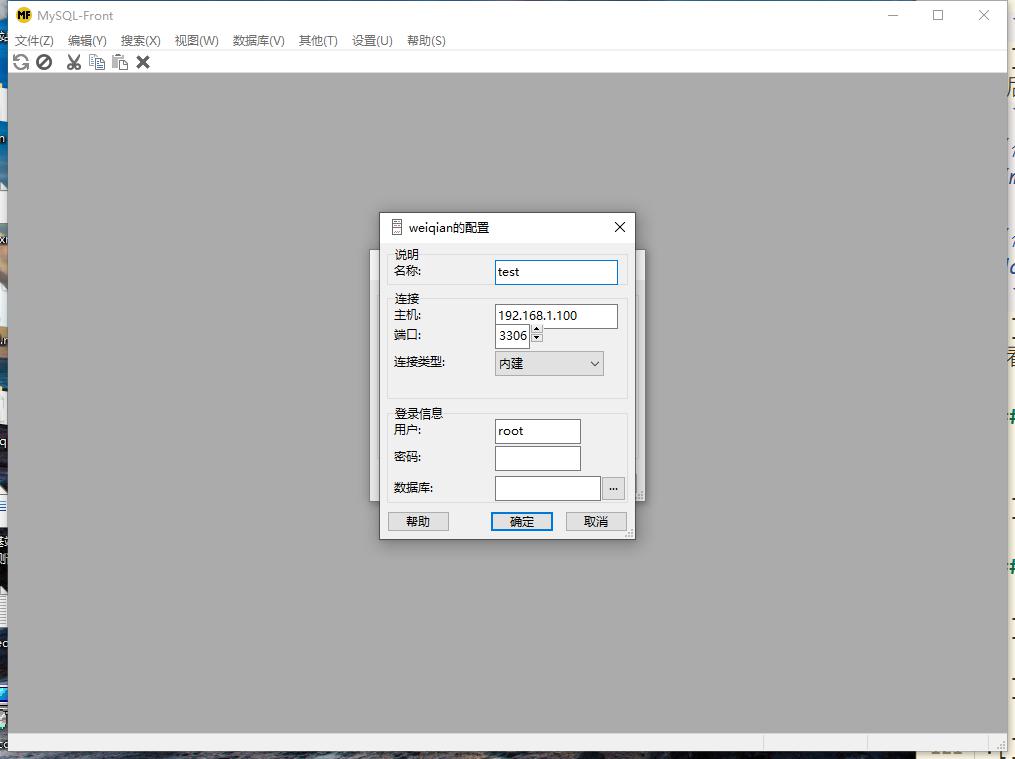Image resolution: width=1015 pixels, height=759 pixels.
Task: Click the 端口 field showing 3306
Action: pyautogui.click(x=513, y=336)
